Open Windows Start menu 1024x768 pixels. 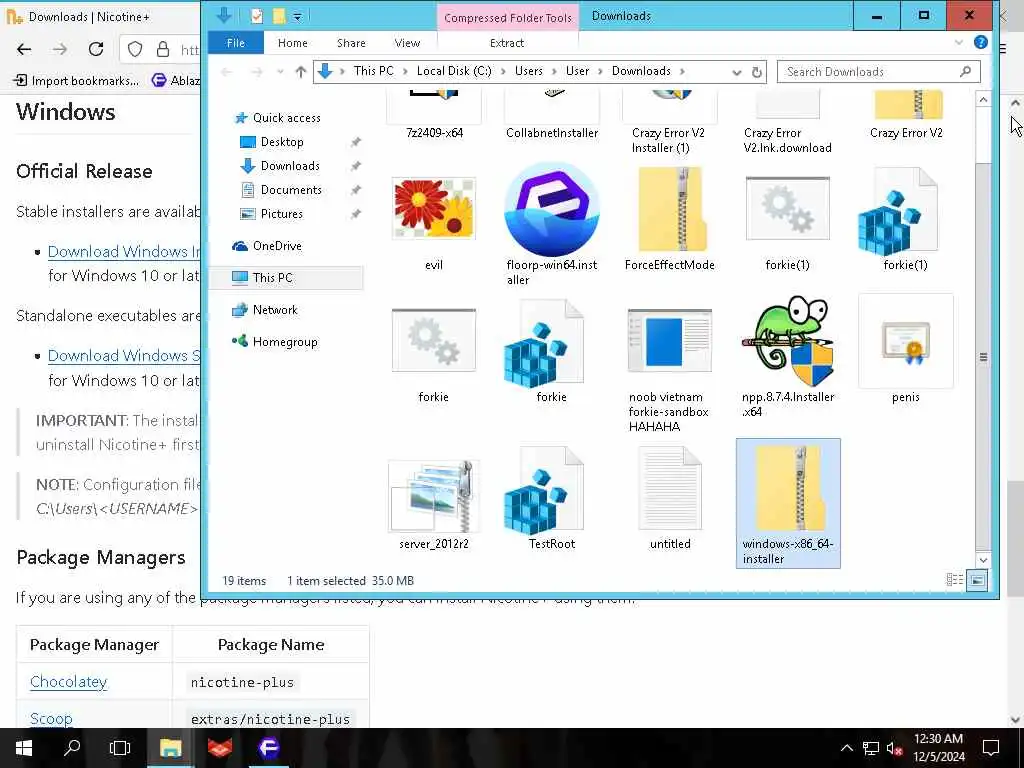click(x=24, y=748)
